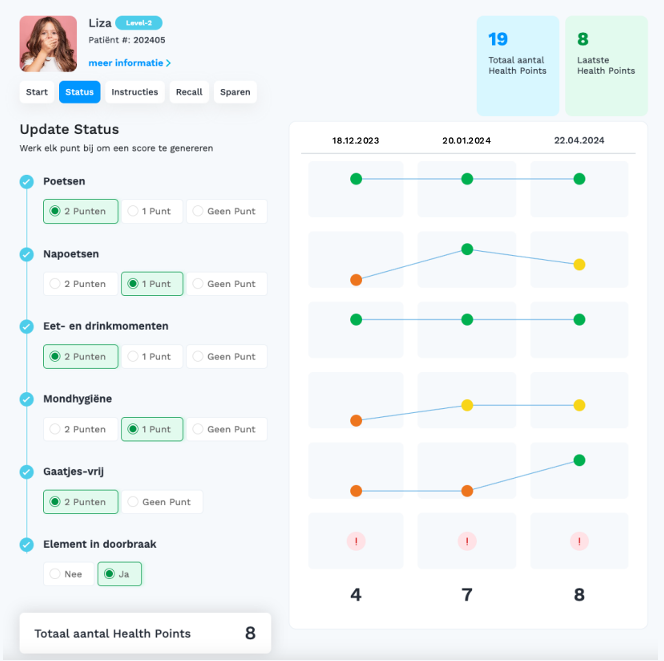The height and width of the screenshot is (661, 664).
Task: Click the warning icon under 20.01.2024
Action: 467,541
